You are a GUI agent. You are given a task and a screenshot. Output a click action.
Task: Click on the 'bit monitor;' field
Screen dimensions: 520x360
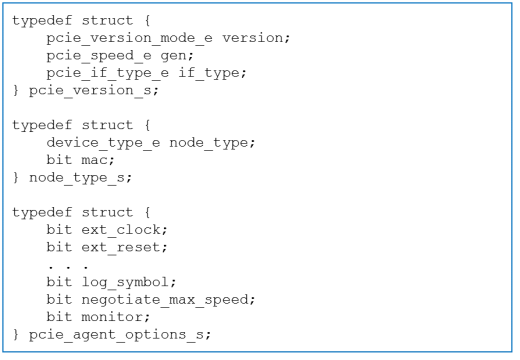pyautogui.click(x=98, y=317)
